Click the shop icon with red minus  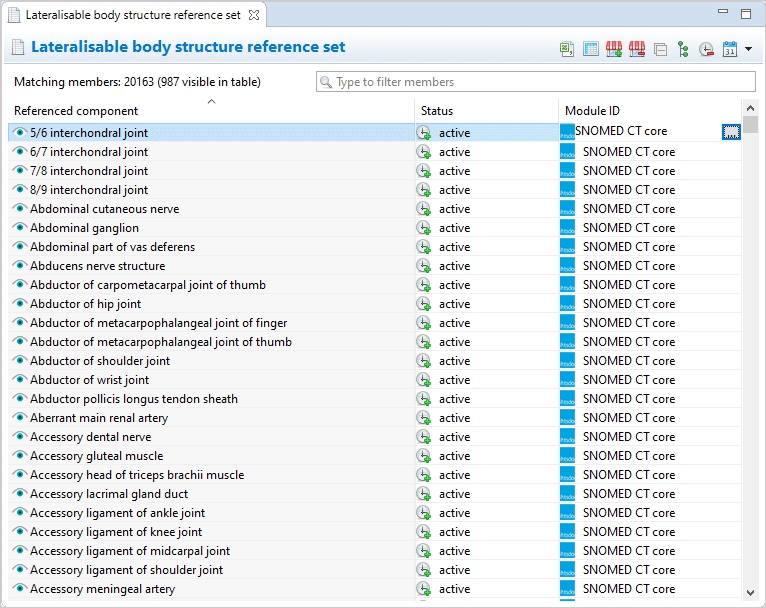point(636,49)
